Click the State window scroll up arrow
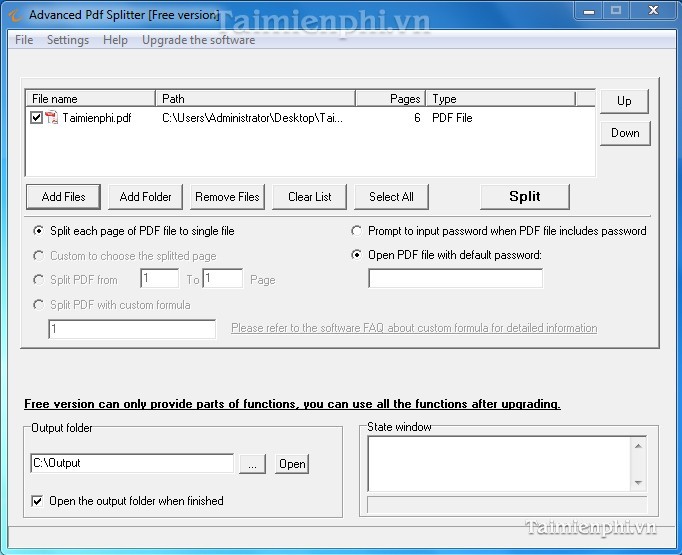This screenshot has height=555, width=682. coord(639,446)
